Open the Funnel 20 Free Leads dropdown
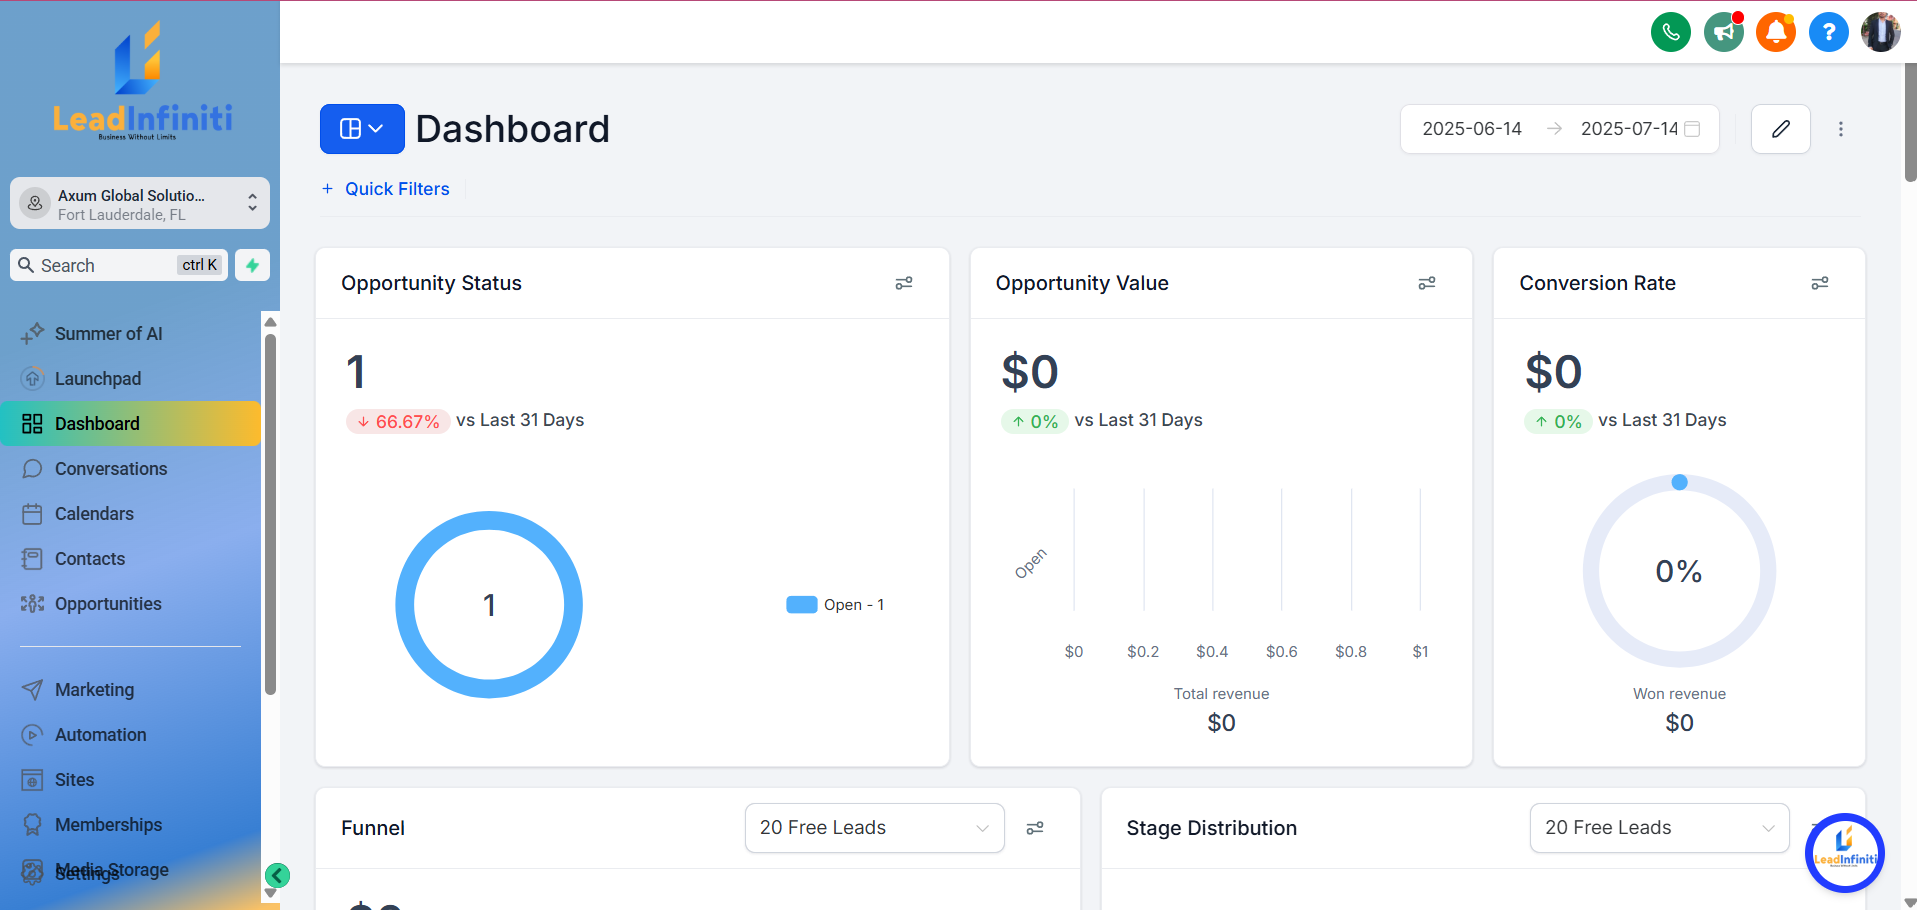 [x=874, y=828]
